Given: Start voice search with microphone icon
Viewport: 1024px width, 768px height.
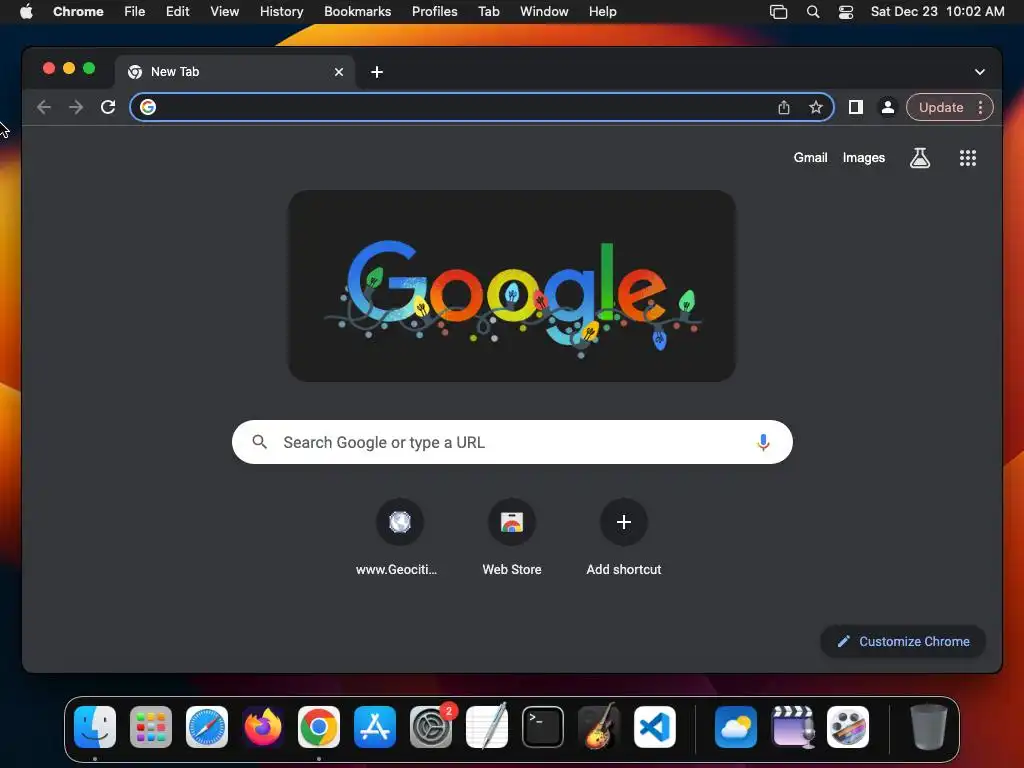Looking at the screenshot, I should tap(763, 442).
